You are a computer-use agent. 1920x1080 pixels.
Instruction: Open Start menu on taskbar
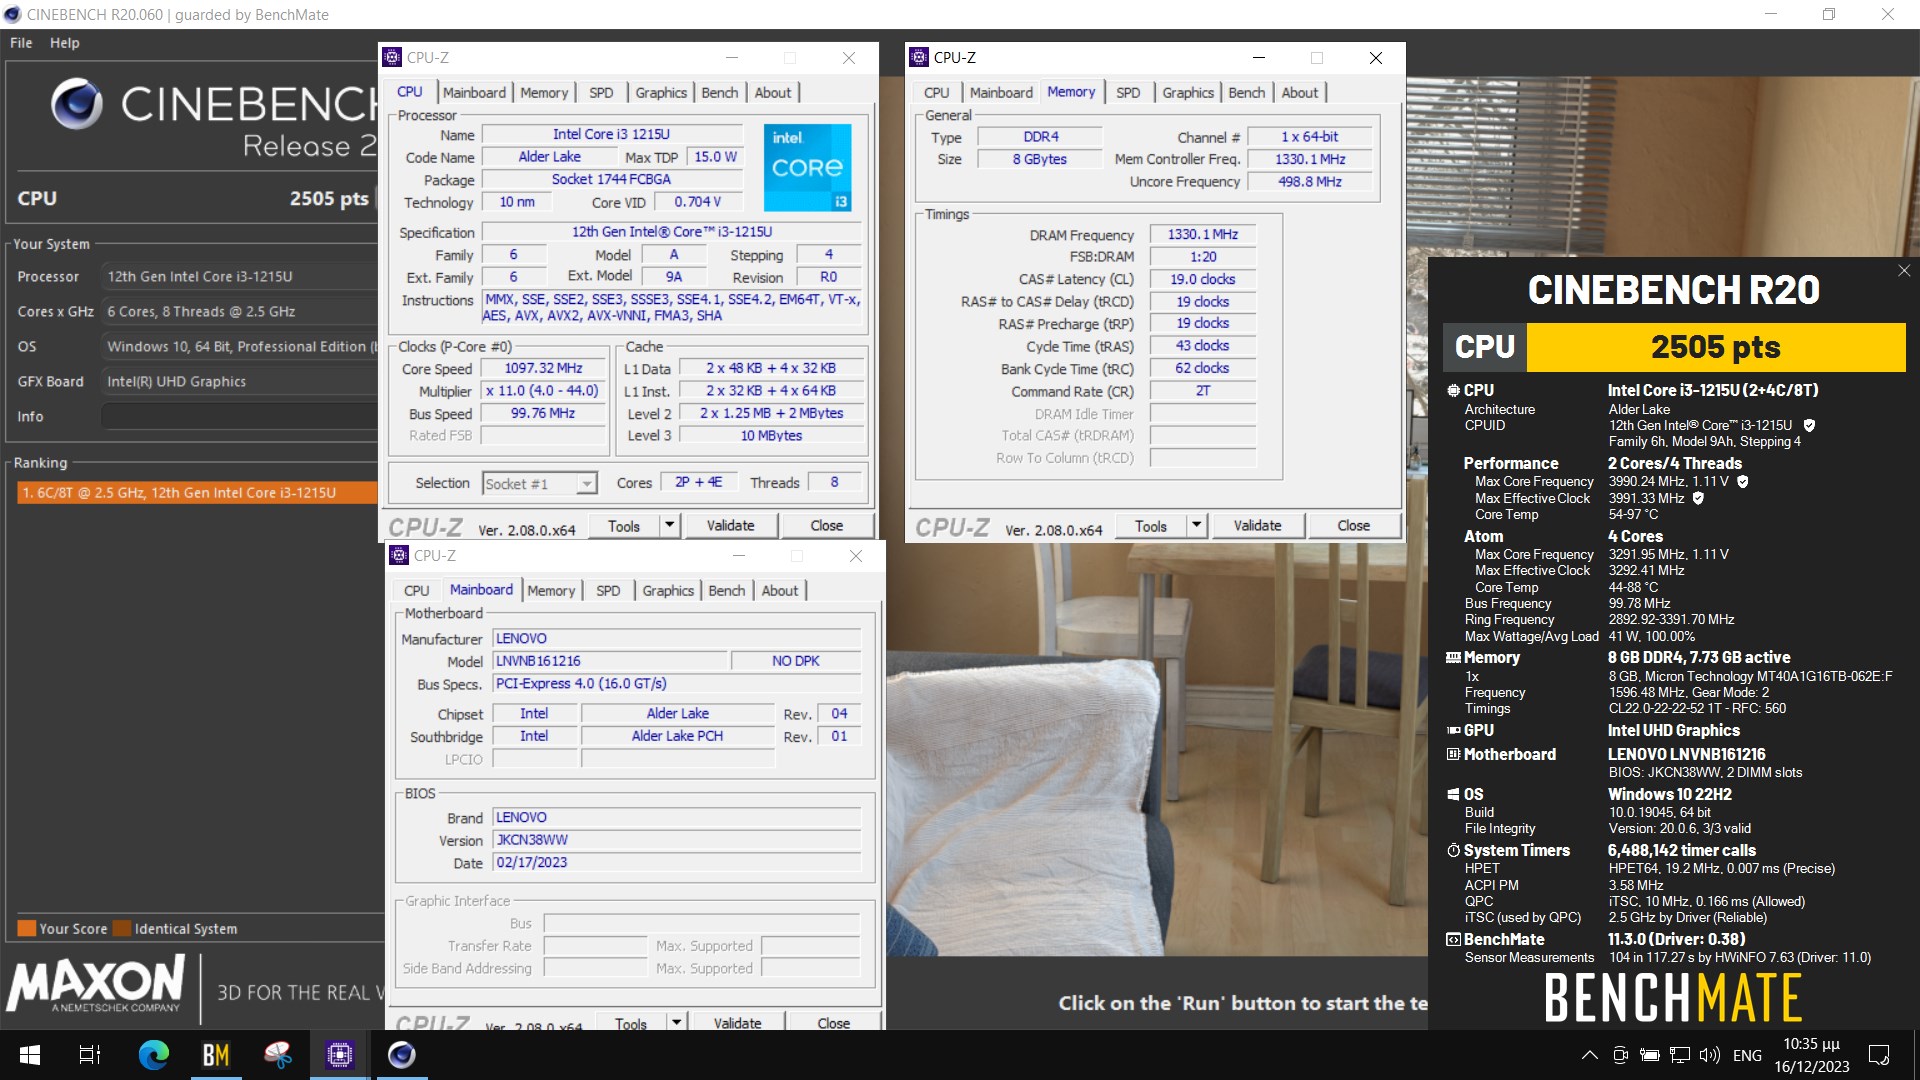click(30, 1055)
